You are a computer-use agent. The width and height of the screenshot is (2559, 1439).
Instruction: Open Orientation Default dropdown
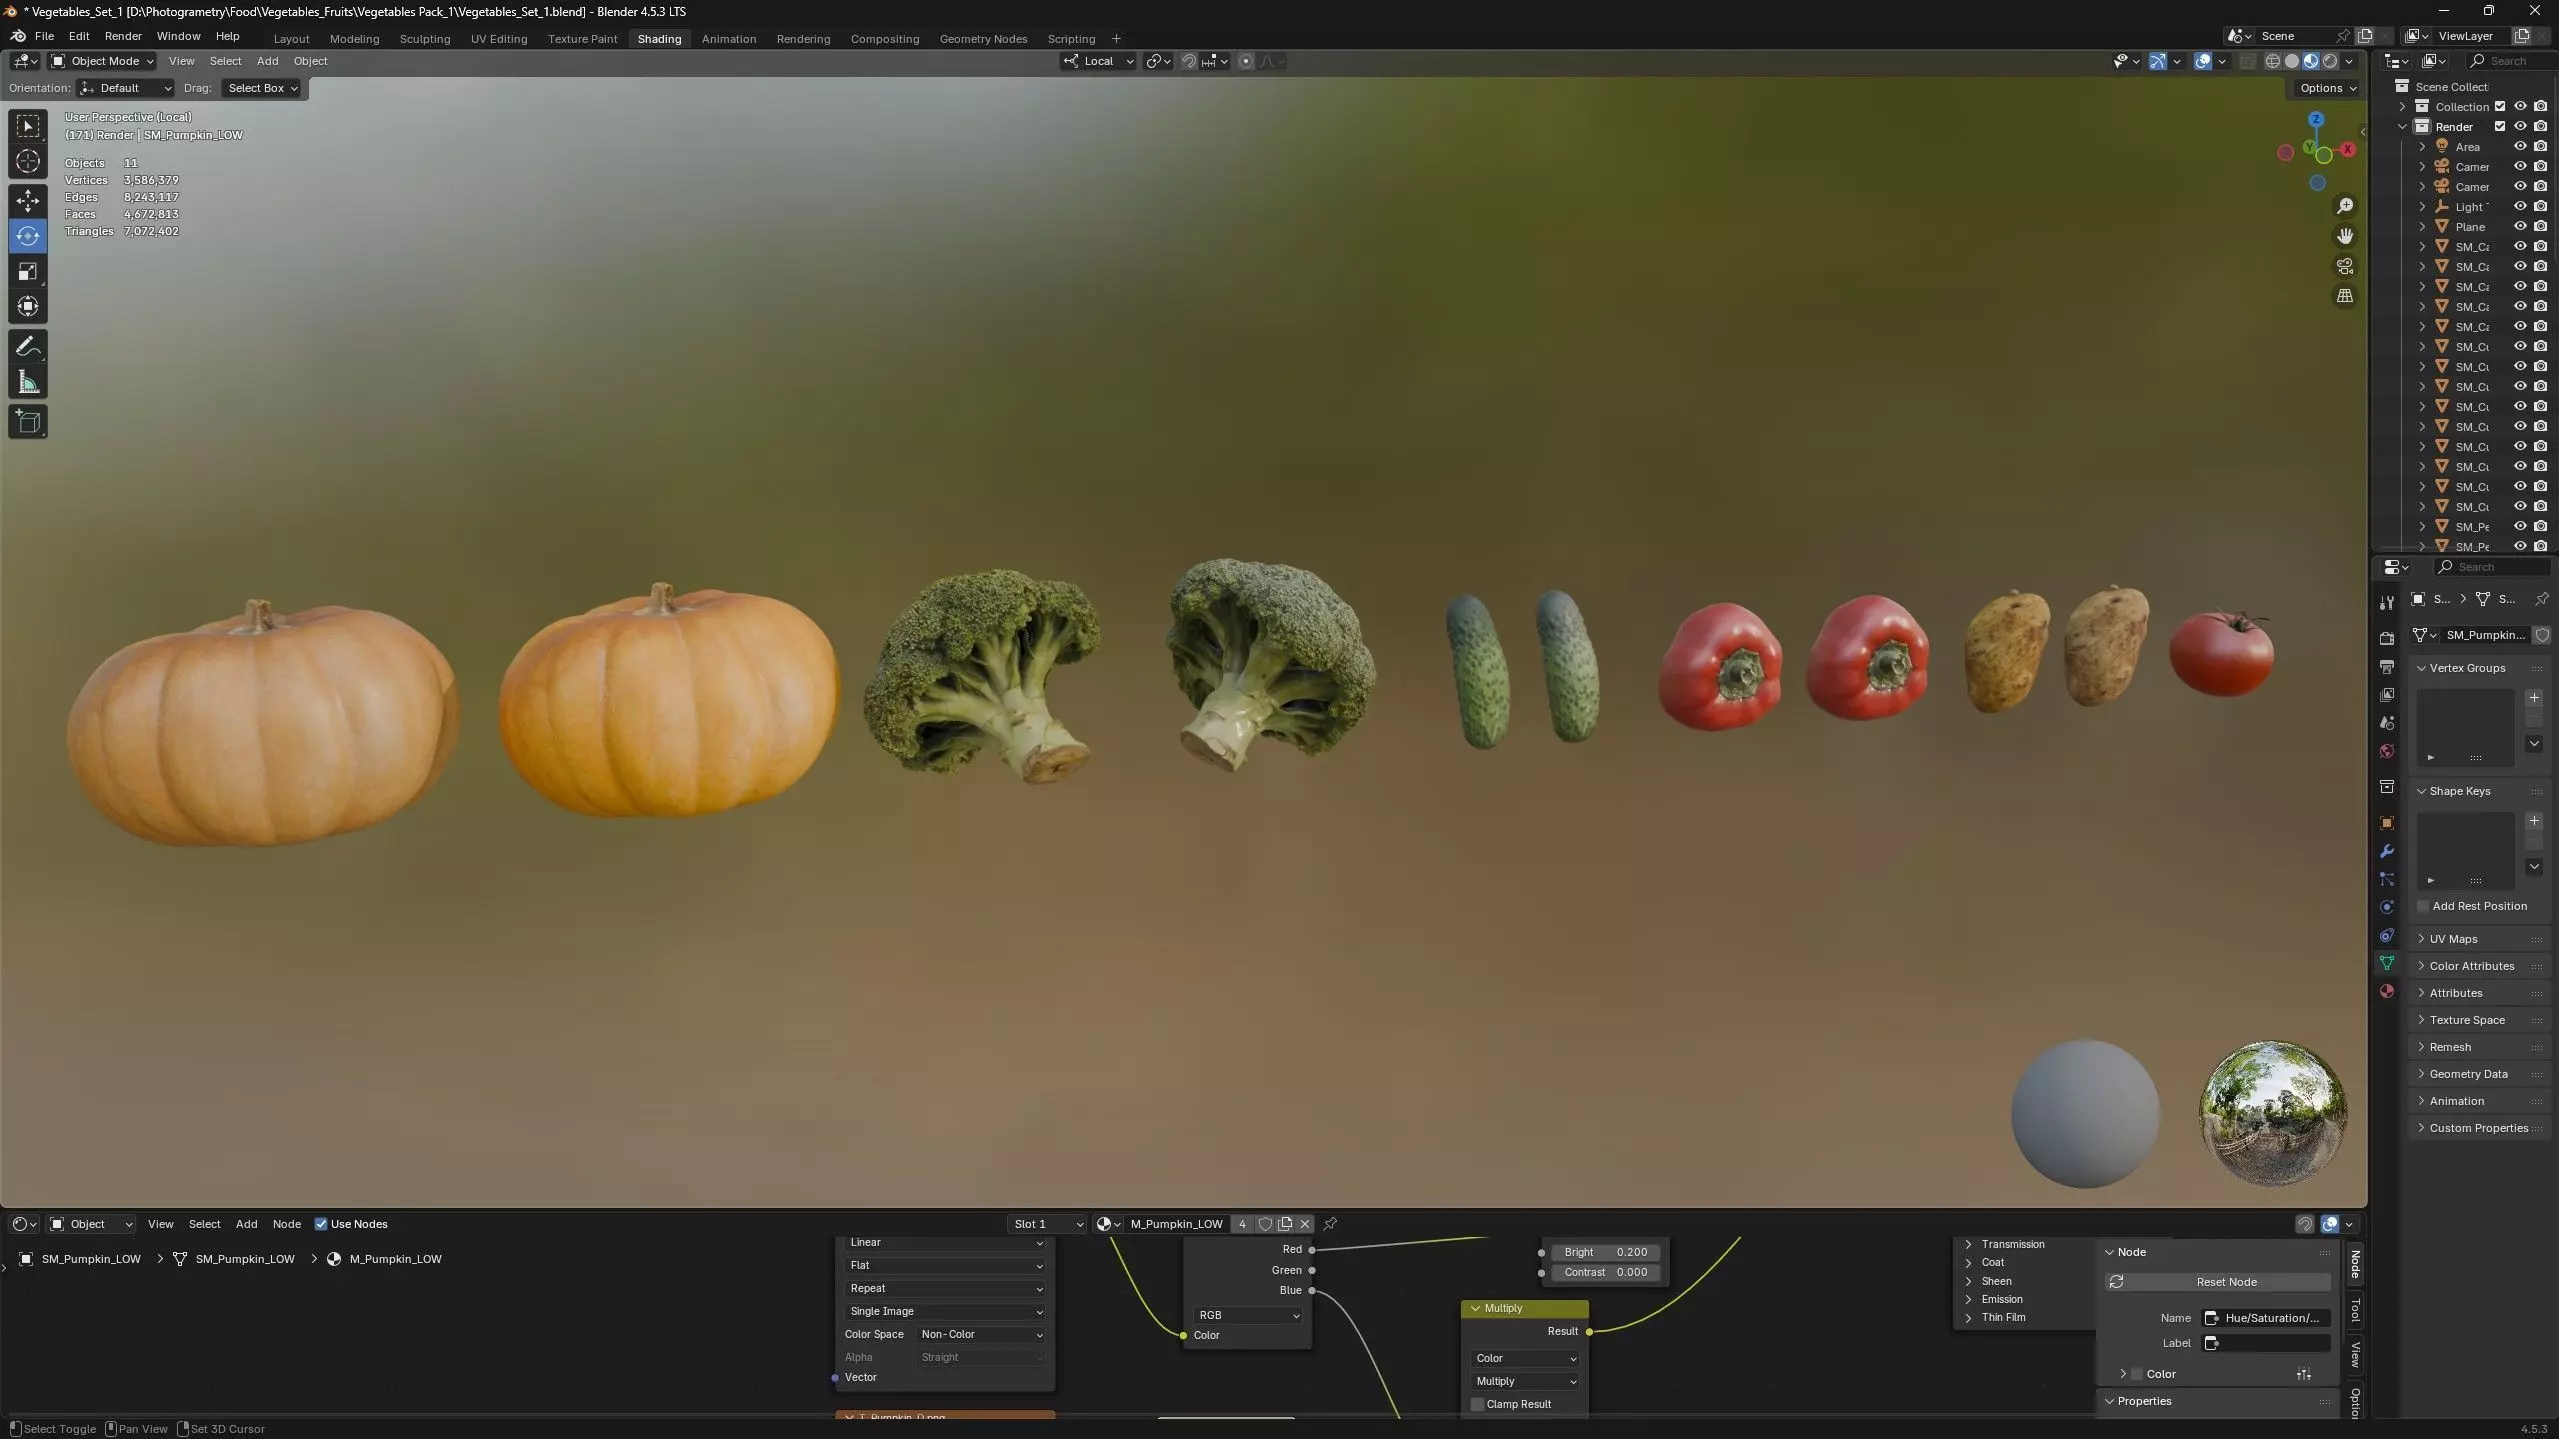click(125, 88)
